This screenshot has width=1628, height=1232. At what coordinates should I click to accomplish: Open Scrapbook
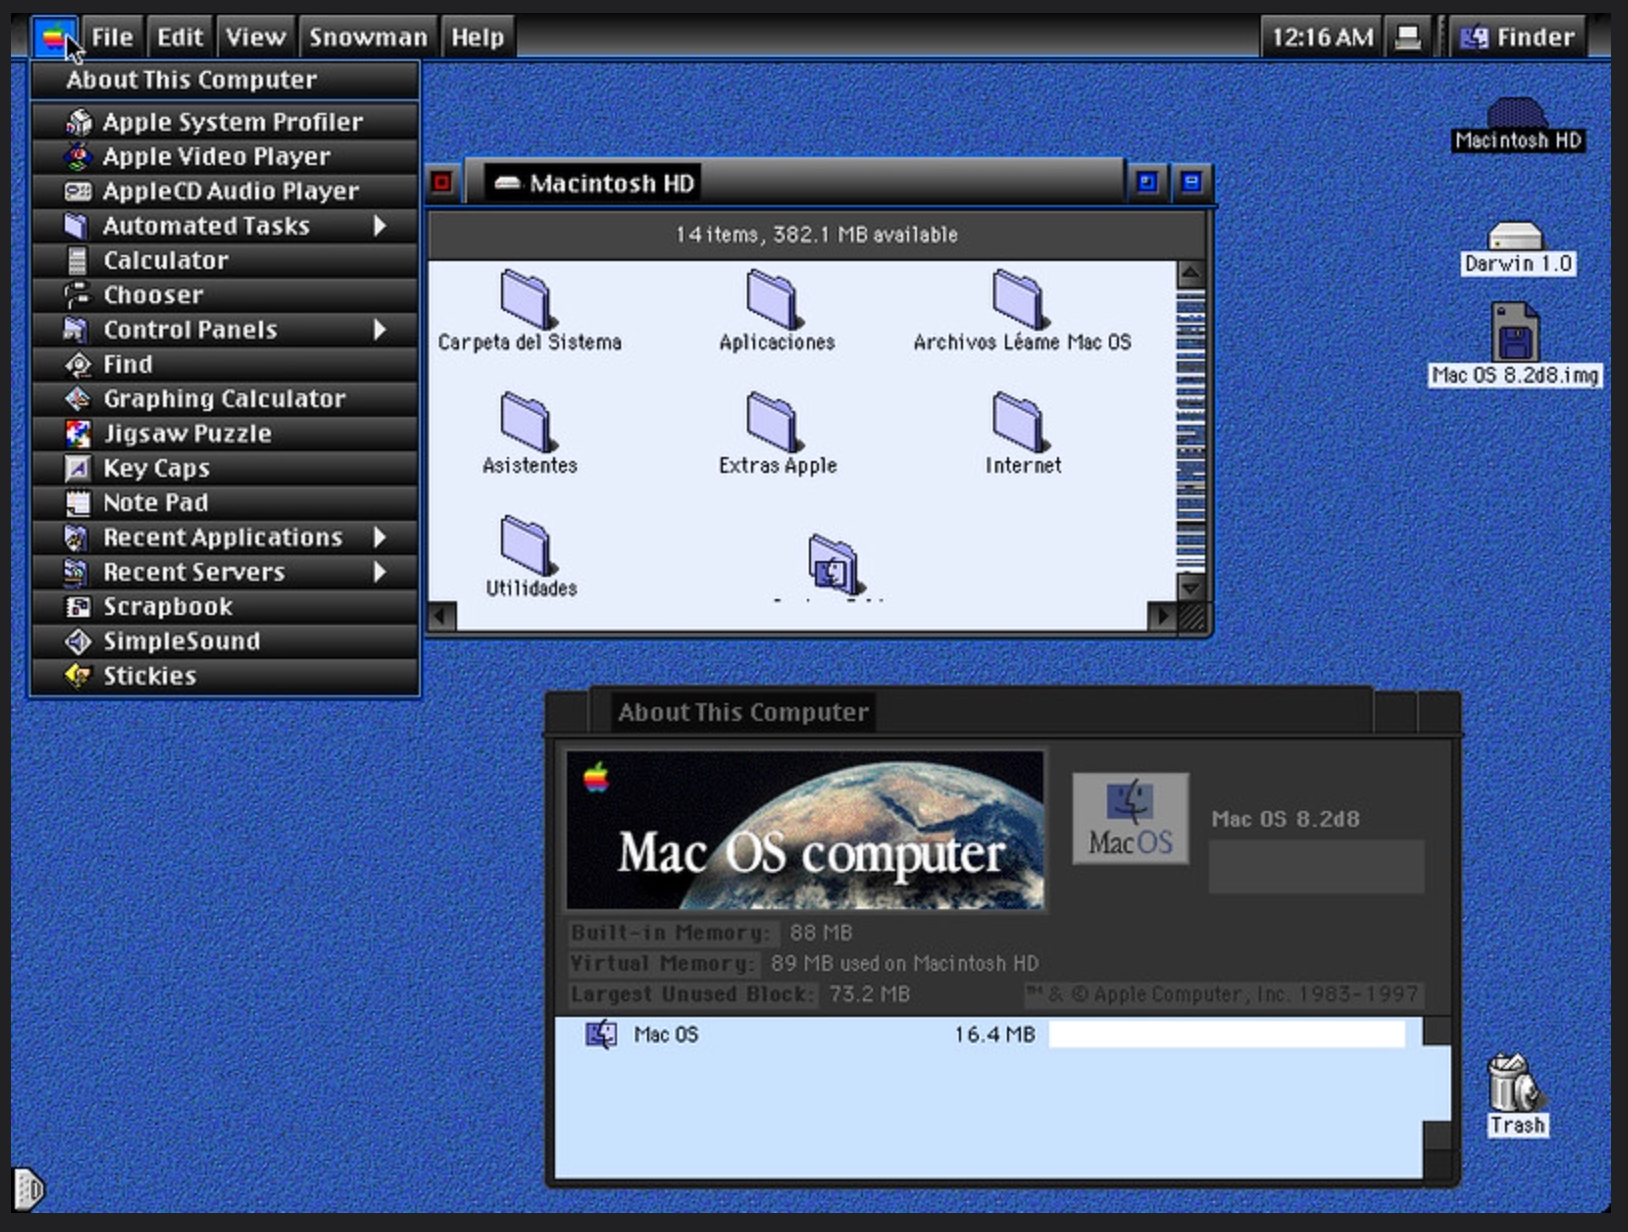pos(225,607)
